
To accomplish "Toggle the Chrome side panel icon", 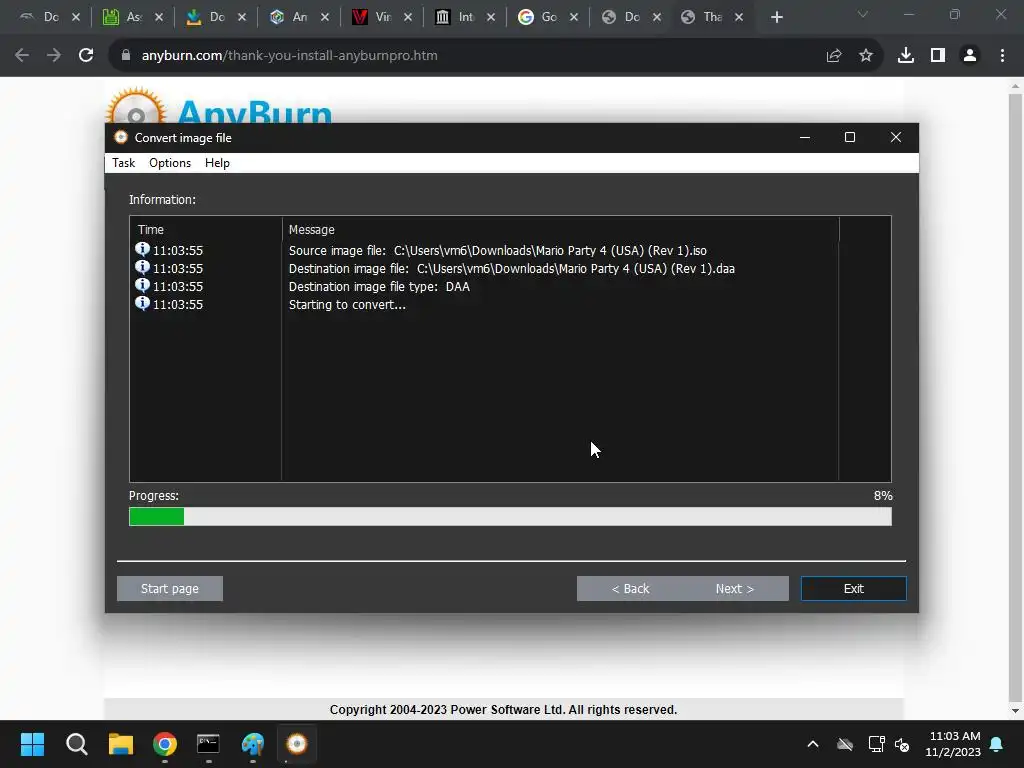I will pyautogui.click(x=938, y=56).
